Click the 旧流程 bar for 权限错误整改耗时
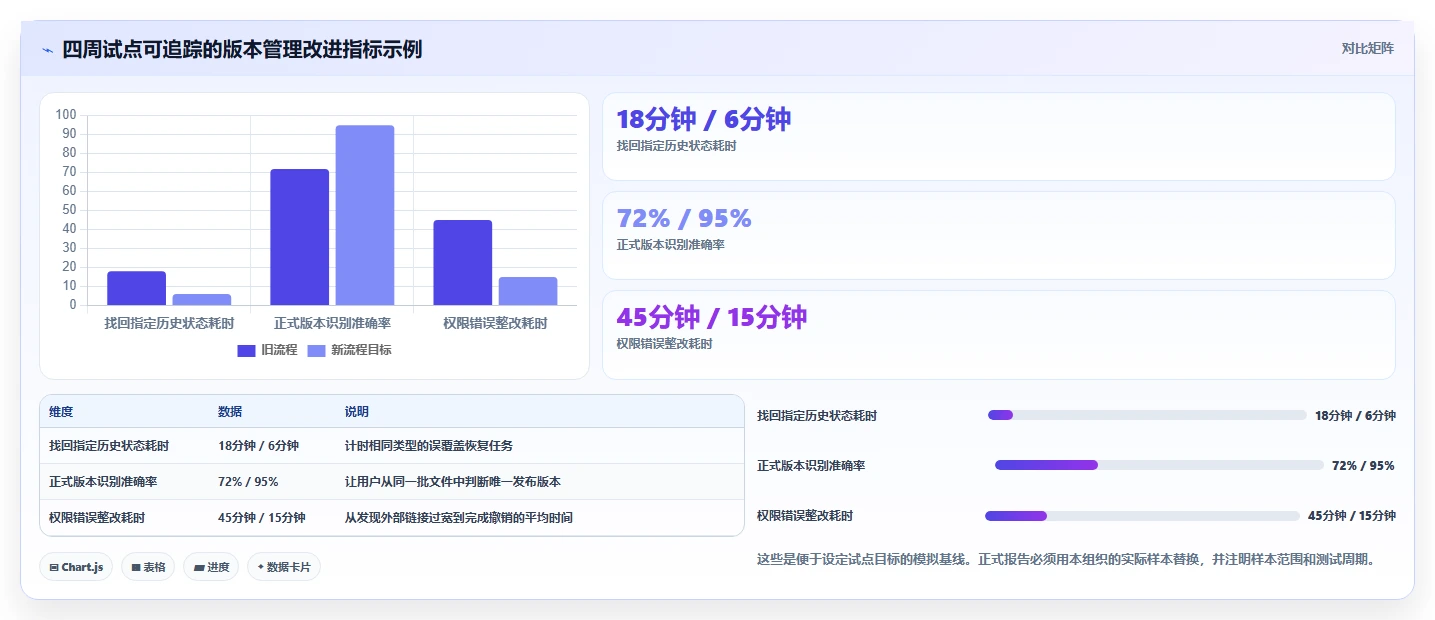1435x620 pixels. click(463, 262)
